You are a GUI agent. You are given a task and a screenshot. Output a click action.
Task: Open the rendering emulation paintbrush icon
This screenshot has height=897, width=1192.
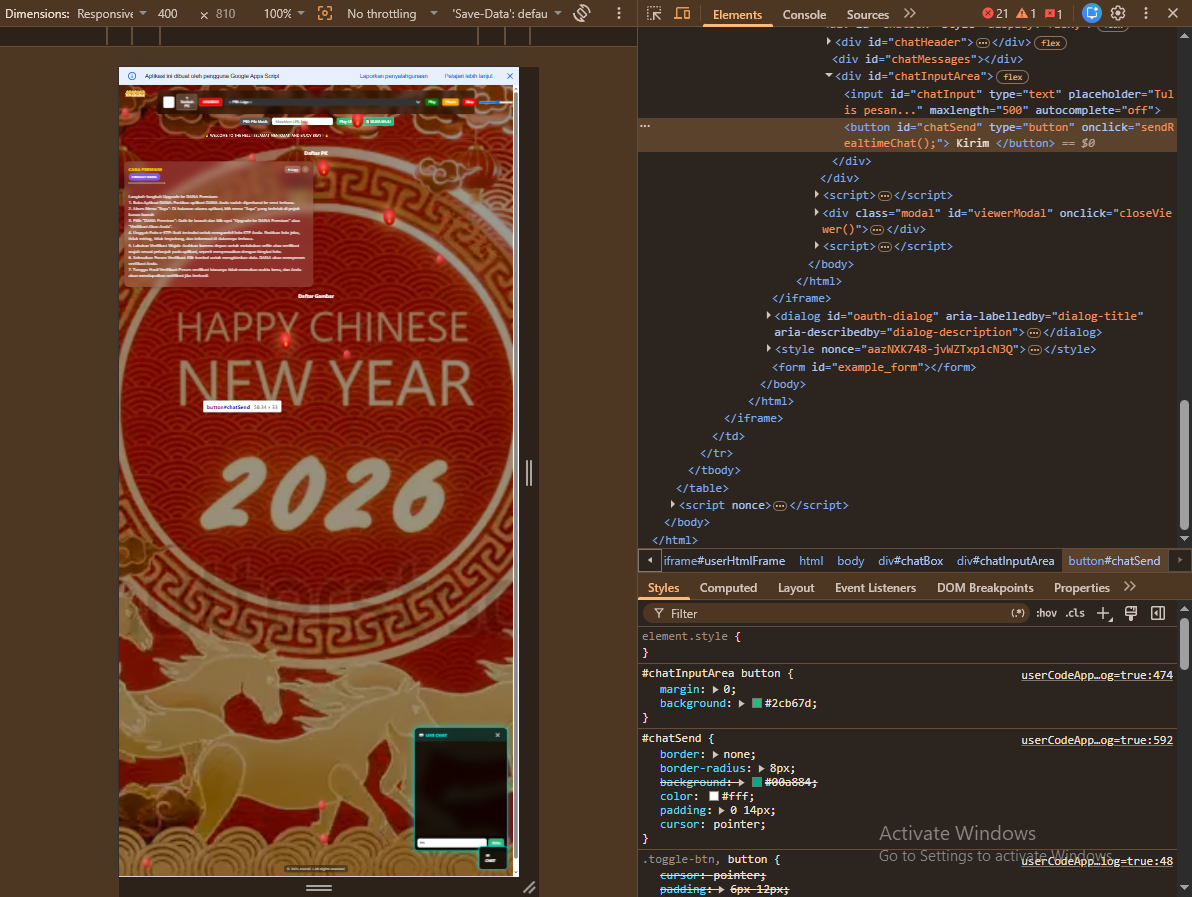click(x=1131, y=613)
